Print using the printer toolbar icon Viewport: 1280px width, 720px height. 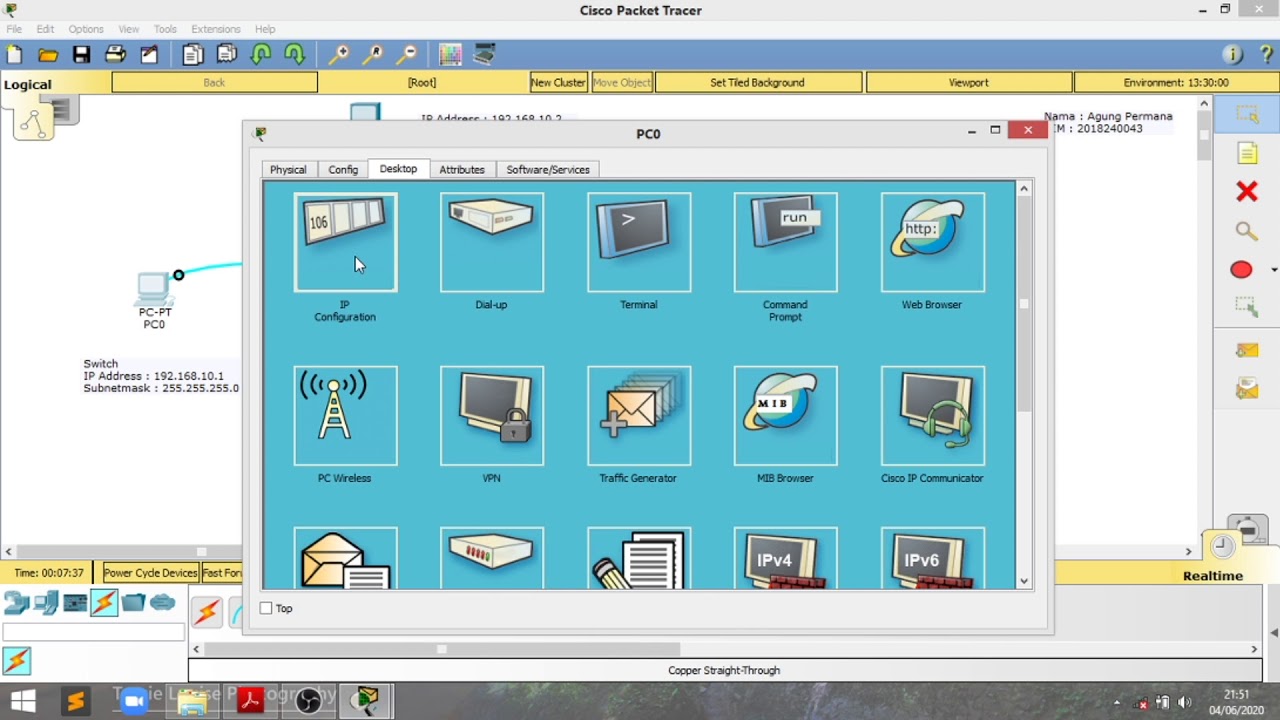116,54
